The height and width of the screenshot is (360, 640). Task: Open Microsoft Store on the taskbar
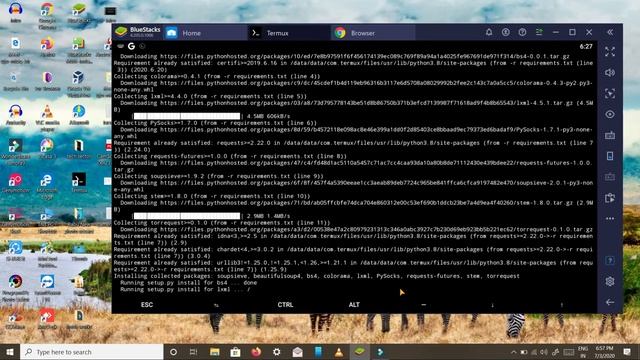pyautogui.click(x=236, y=352)
